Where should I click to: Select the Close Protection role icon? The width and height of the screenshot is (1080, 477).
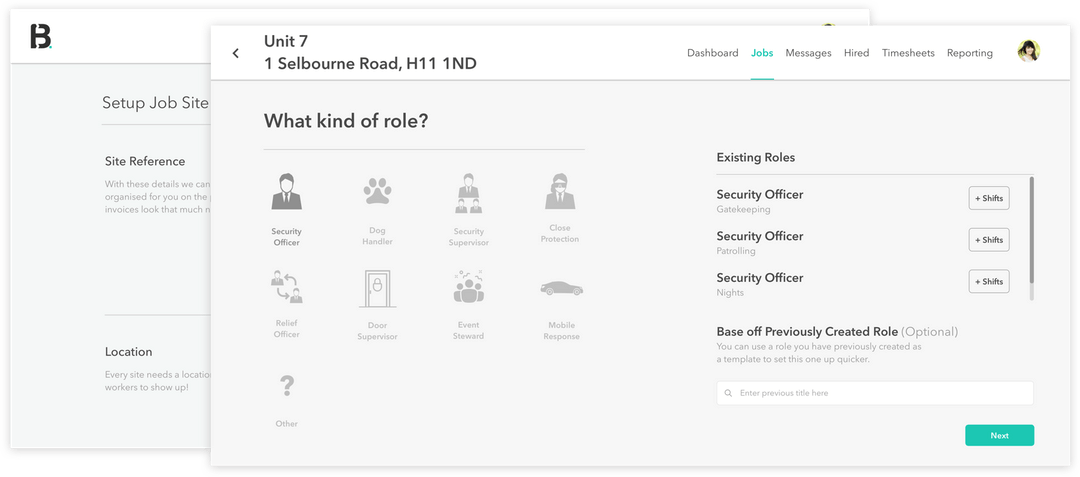click(557, 191)
